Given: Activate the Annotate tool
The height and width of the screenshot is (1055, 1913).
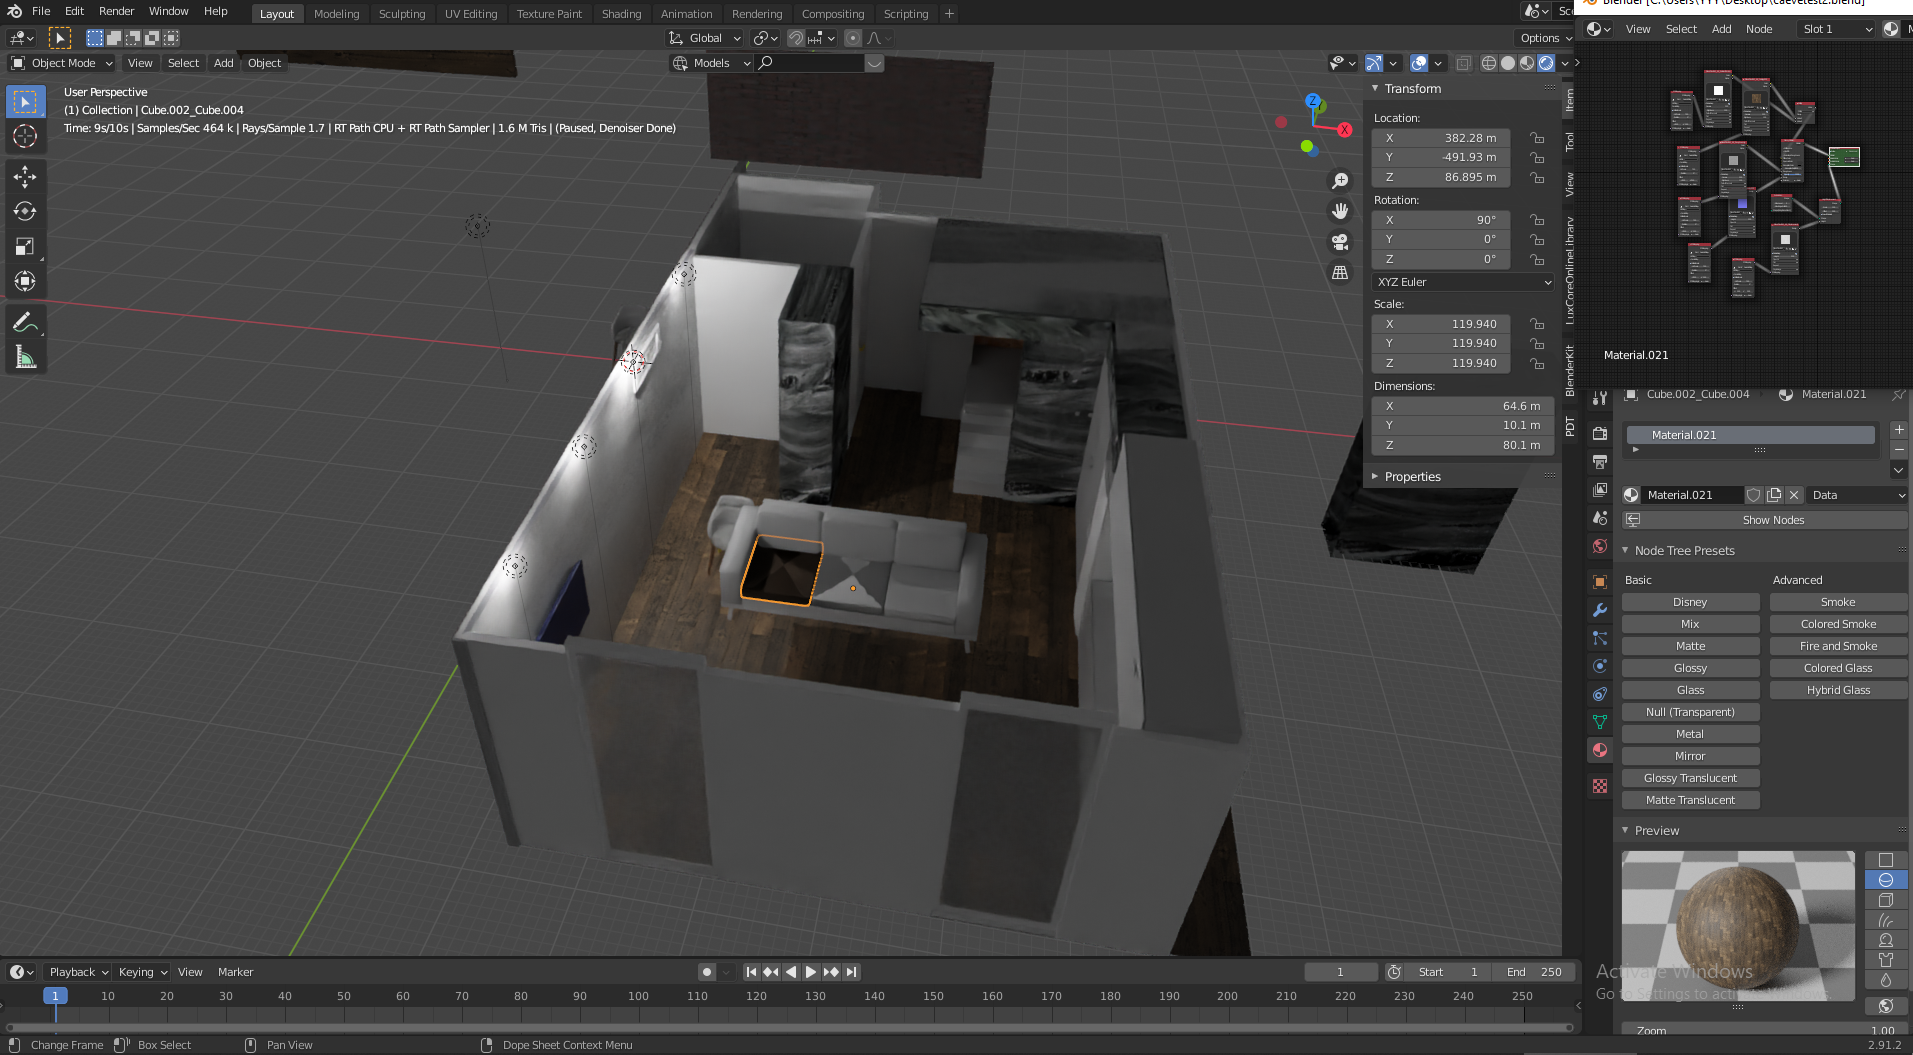Looking at the screenshot, I should pyautogui.click(x=25, y=322).
